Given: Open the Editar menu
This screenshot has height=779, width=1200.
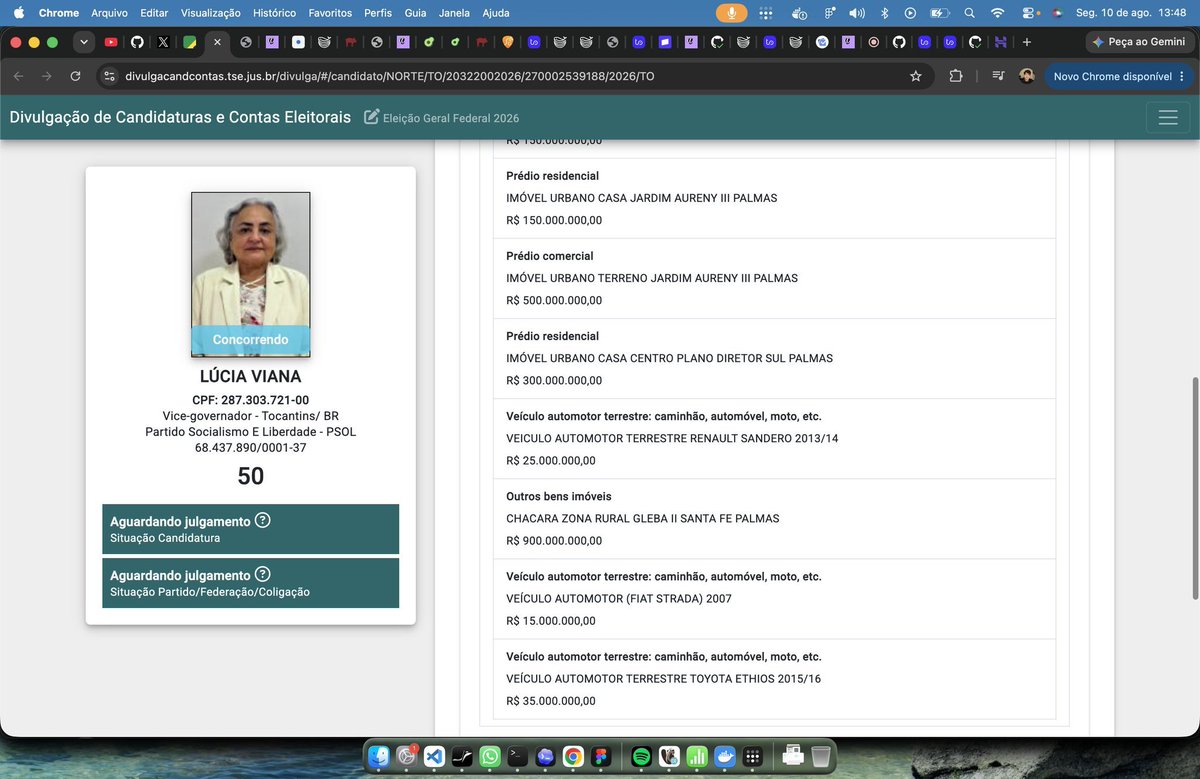Looking at the screenshot, I should pyautogui.click(x=154, y=13).
